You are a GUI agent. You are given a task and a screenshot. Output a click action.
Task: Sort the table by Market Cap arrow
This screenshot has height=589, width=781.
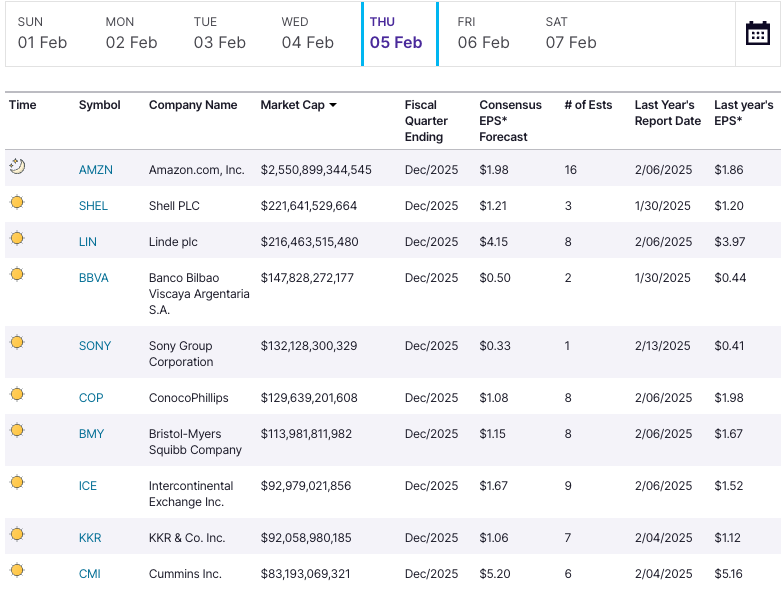333,105
